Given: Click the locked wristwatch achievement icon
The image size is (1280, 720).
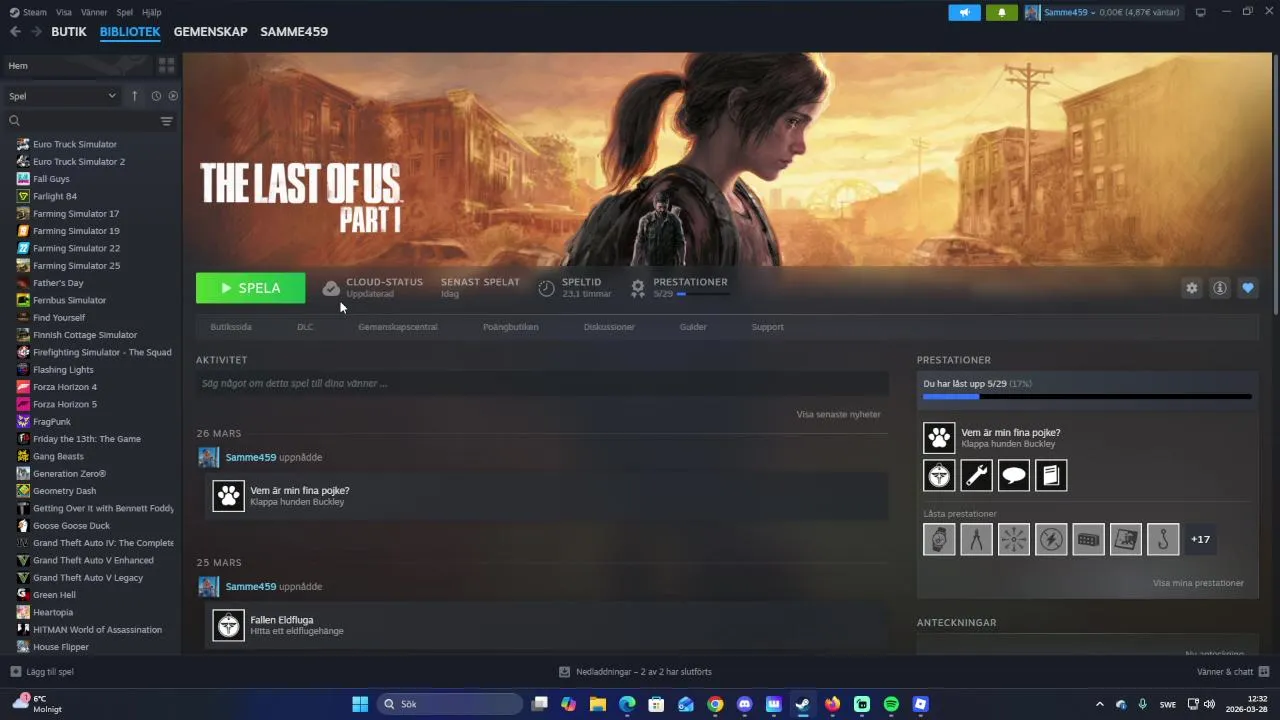Looking at the screenshot, I should point(939,539).
